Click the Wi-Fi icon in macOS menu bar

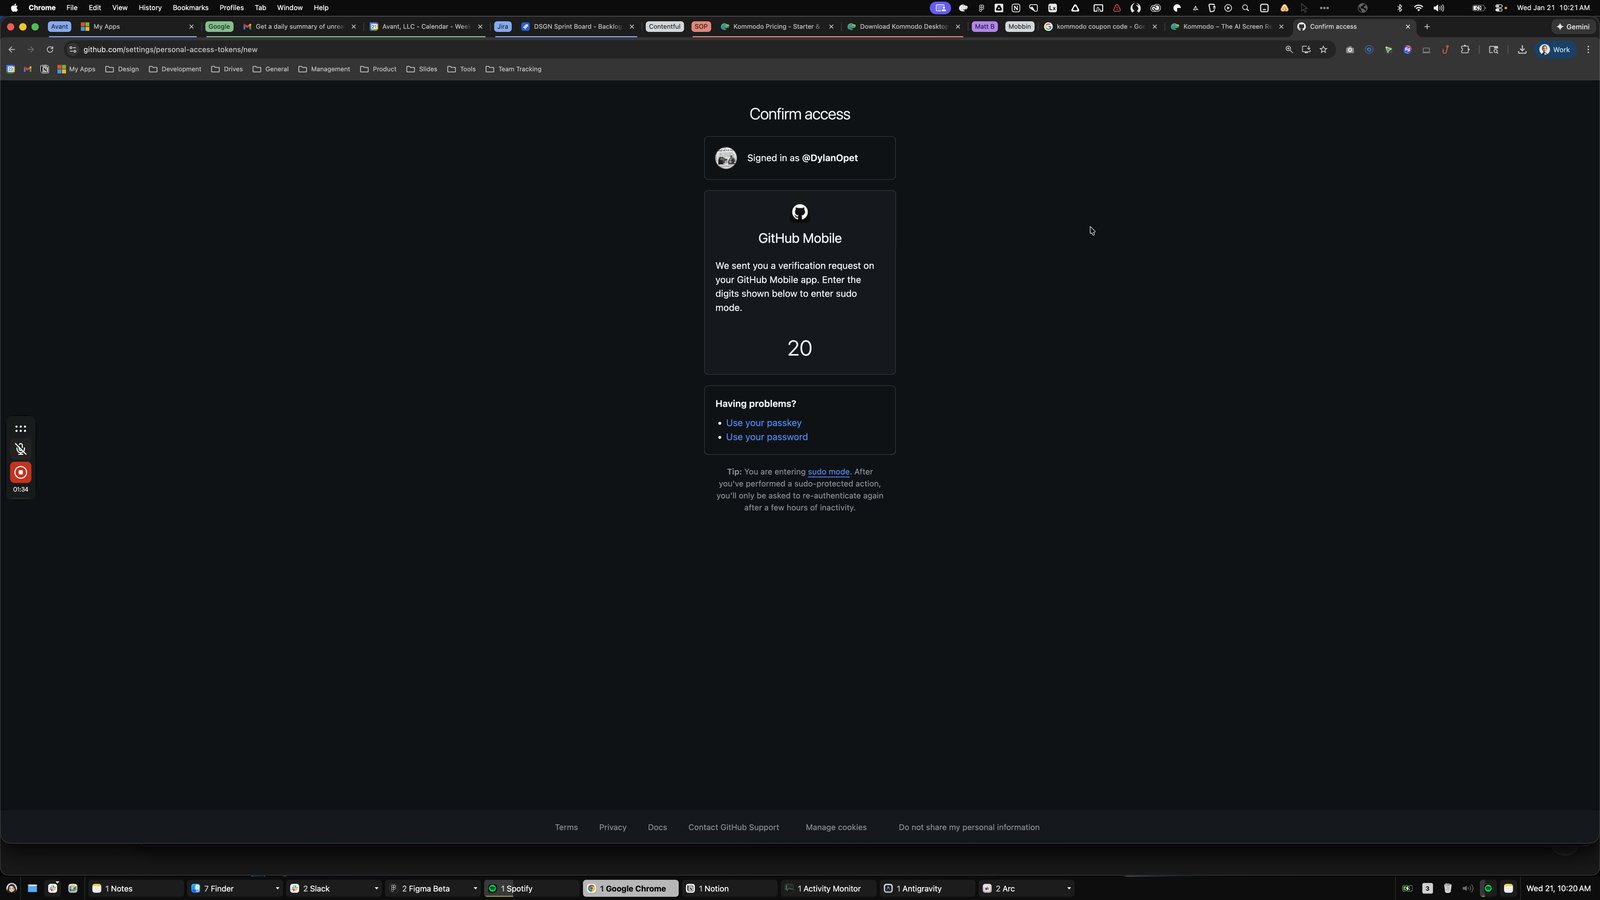pyautogui.click(x=1418, y=8)
